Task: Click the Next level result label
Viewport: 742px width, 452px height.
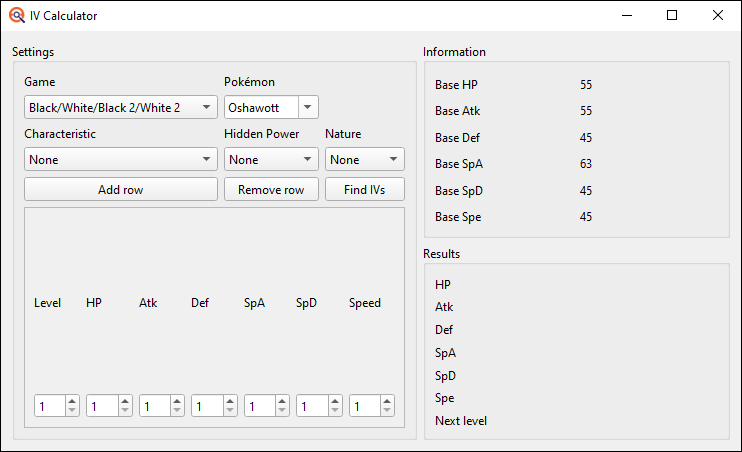Action: tap(461, 421)
